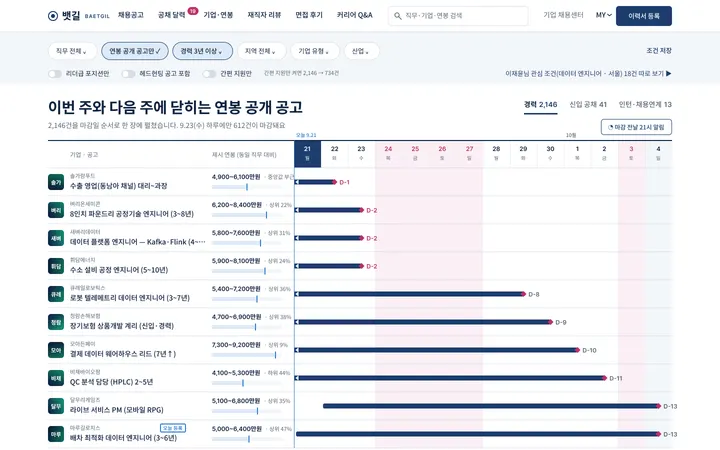Viewport: 720px width, 450px height.
Task: Open 로봇 텔레메트리 데이터 엔지니어 posting
Action: (130, 298)
